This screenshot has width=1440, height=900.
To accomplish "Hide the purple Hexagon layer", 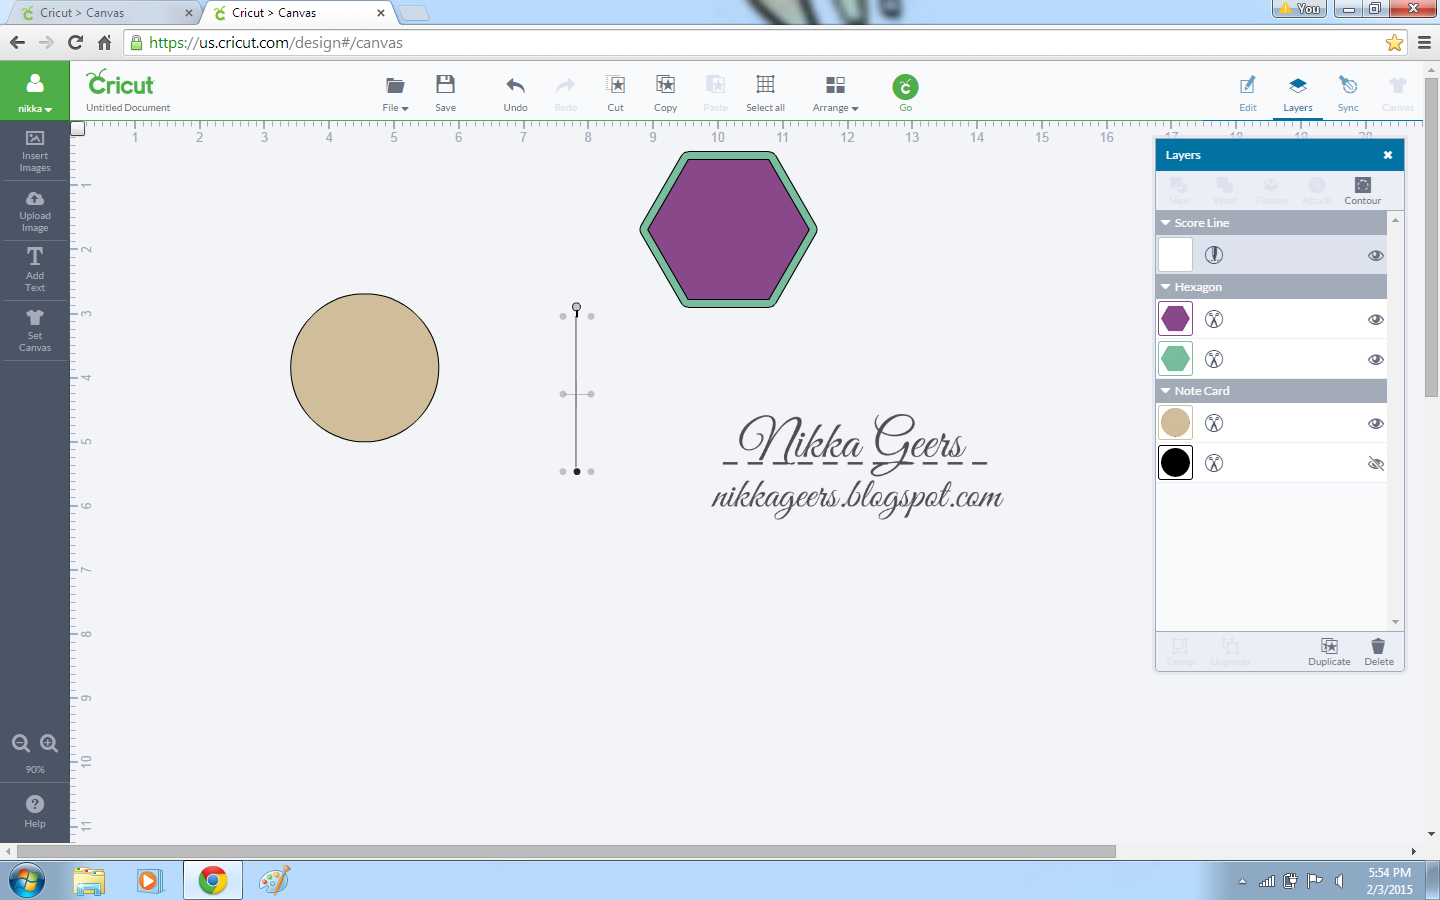I will tap(1376, 319).
